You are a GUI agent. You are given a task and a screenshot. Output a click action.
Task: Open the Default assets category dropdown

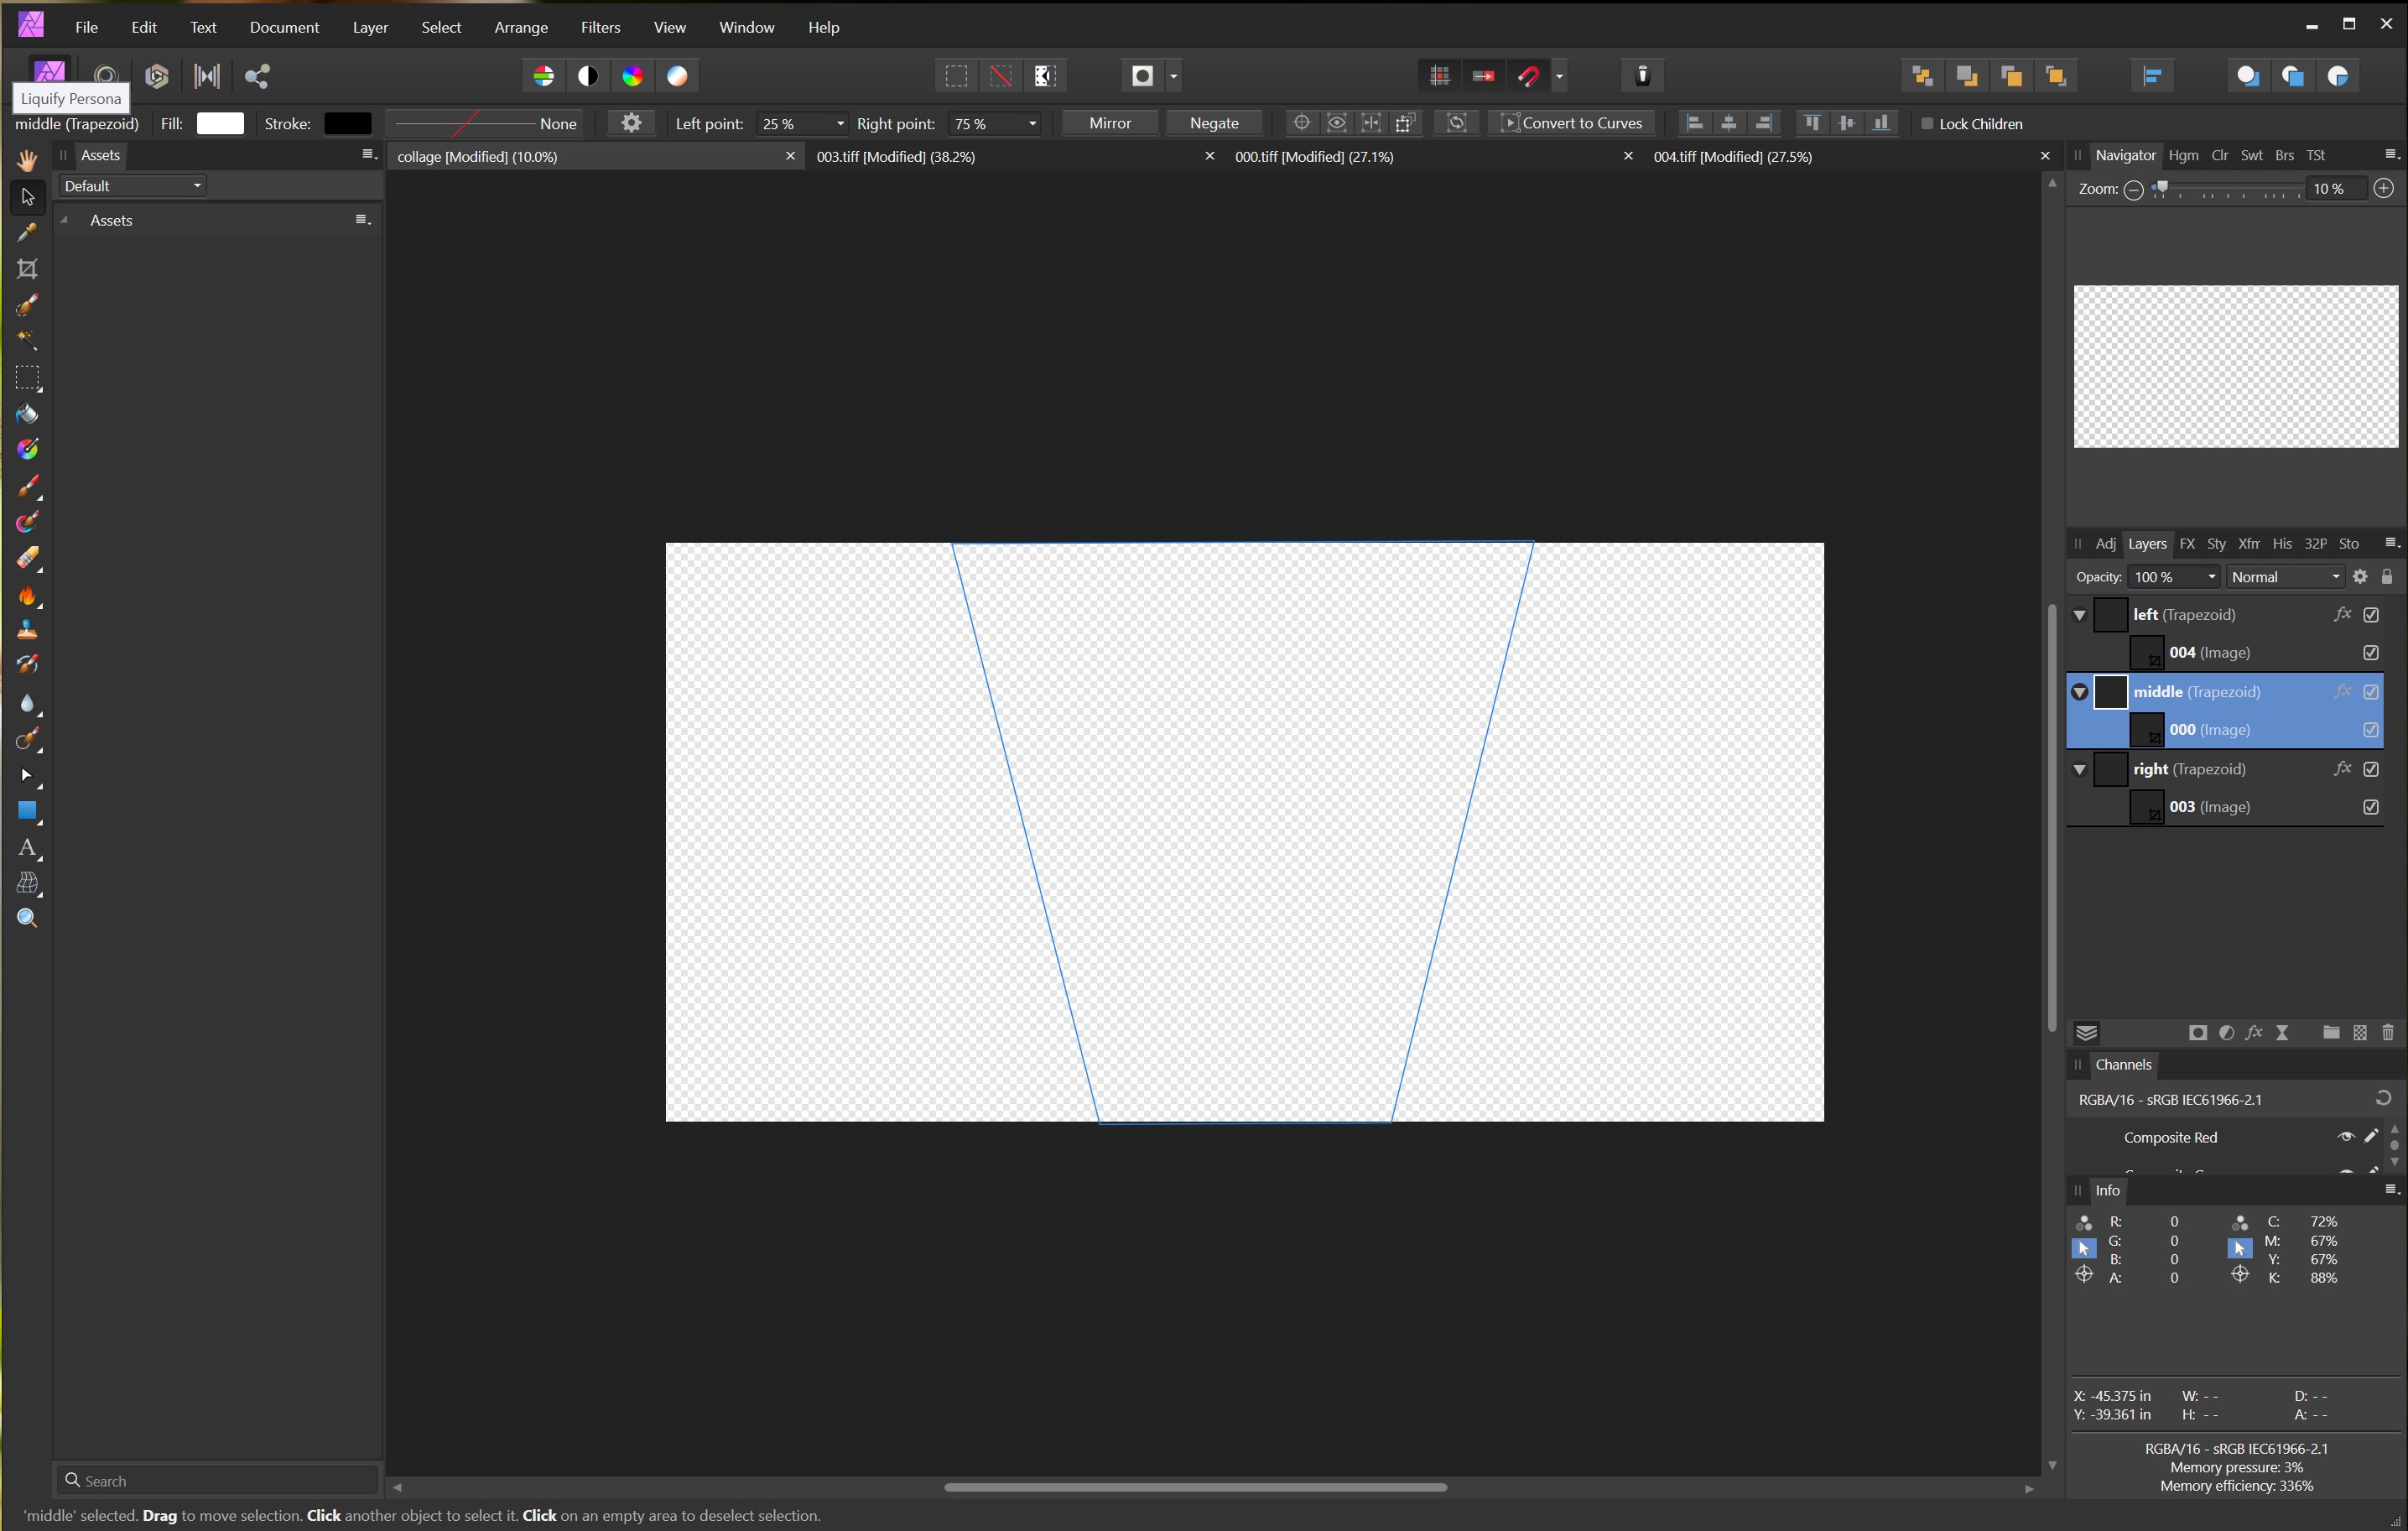coord(133,186)
